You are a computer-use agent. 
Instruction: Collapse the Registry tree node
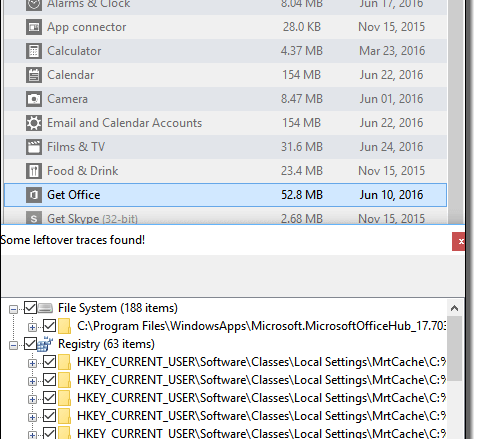[13, 345]
